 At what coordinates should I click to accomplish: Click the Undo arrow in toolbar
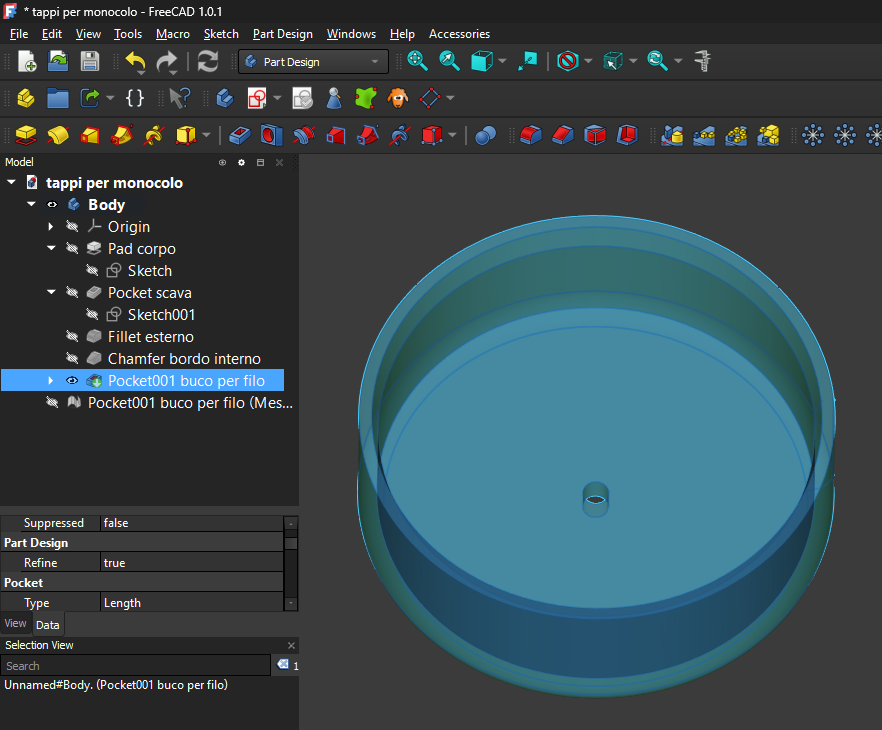[136, 62]
